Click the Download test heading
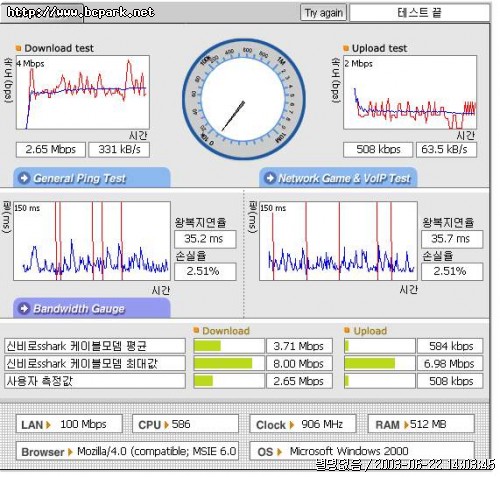500x477 pixels. (x=59, y=48)
